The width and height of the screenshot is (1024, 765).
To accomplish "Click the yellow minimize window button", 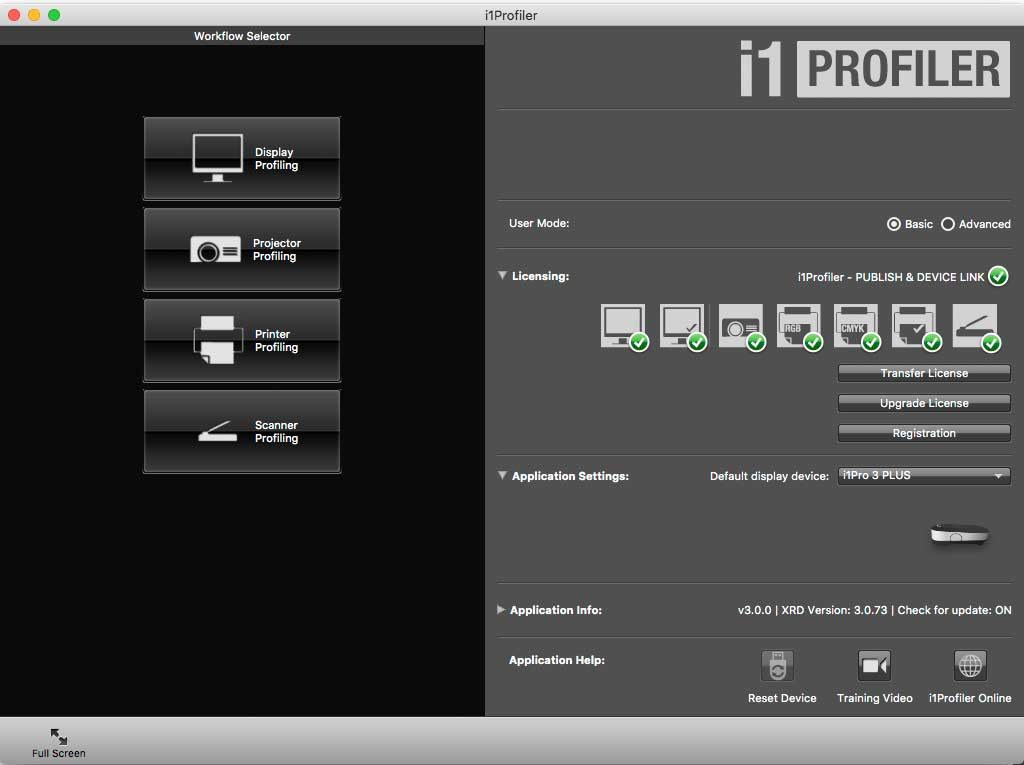I will point(34,14).
